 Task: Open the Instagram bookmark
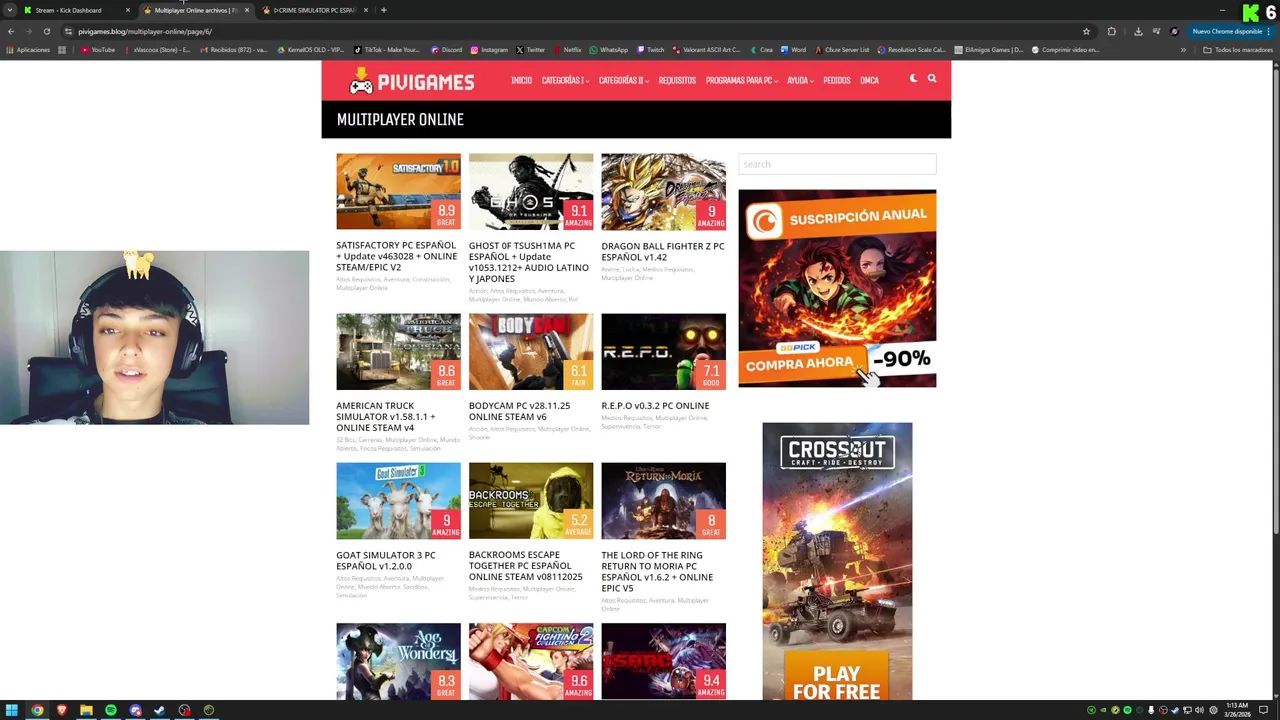pos(489,49)
